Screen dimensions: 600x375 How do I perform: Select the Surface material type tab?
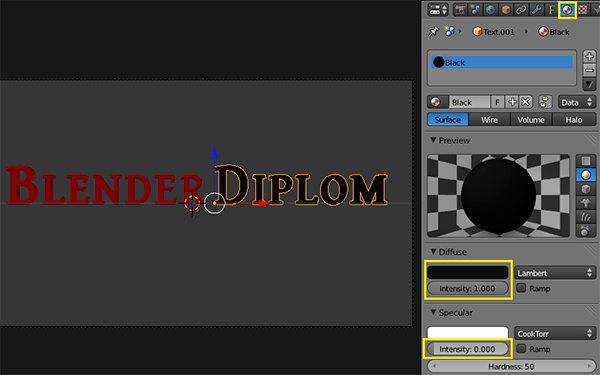pos(448,120)
